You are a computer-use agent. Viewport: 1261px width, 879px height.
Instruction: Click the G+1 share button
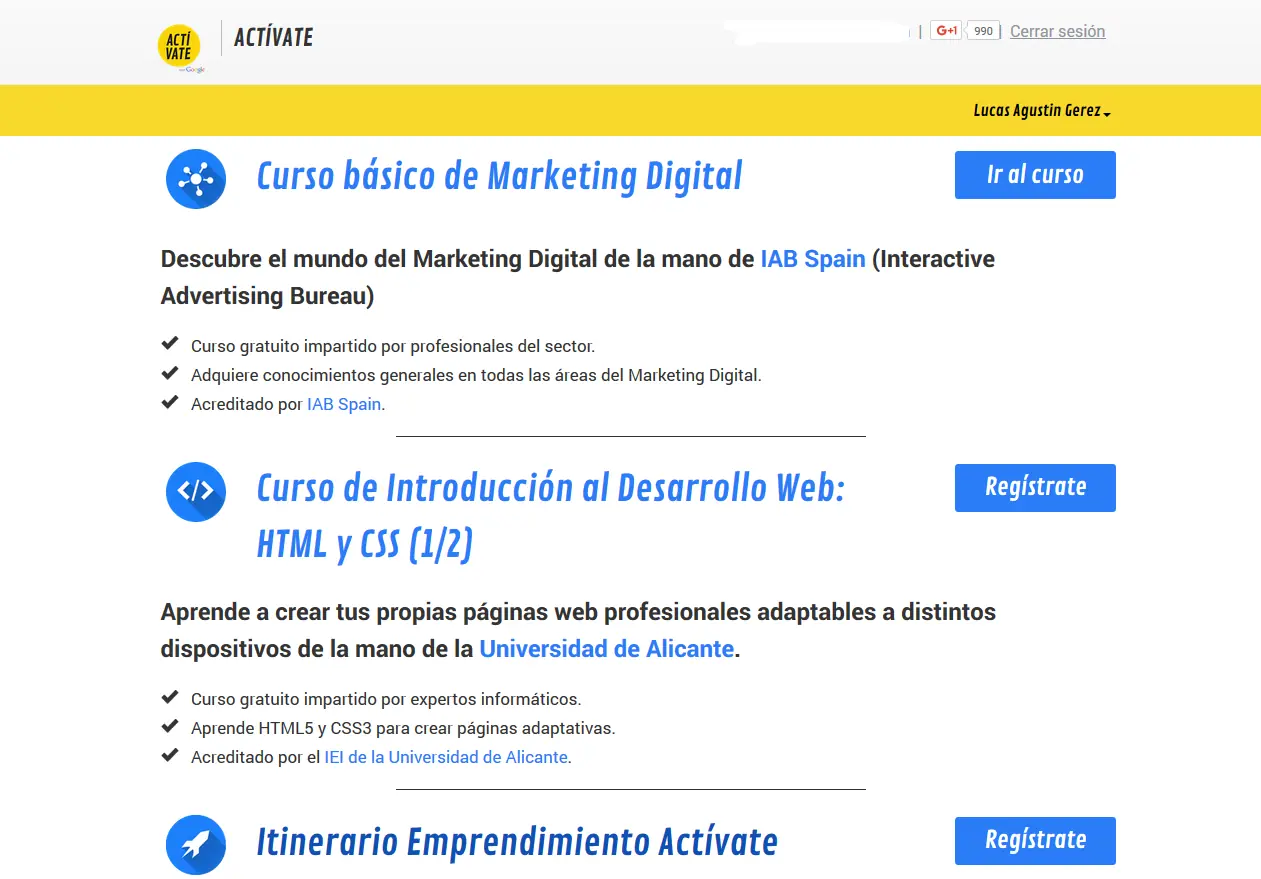click(x=946, y=31)
